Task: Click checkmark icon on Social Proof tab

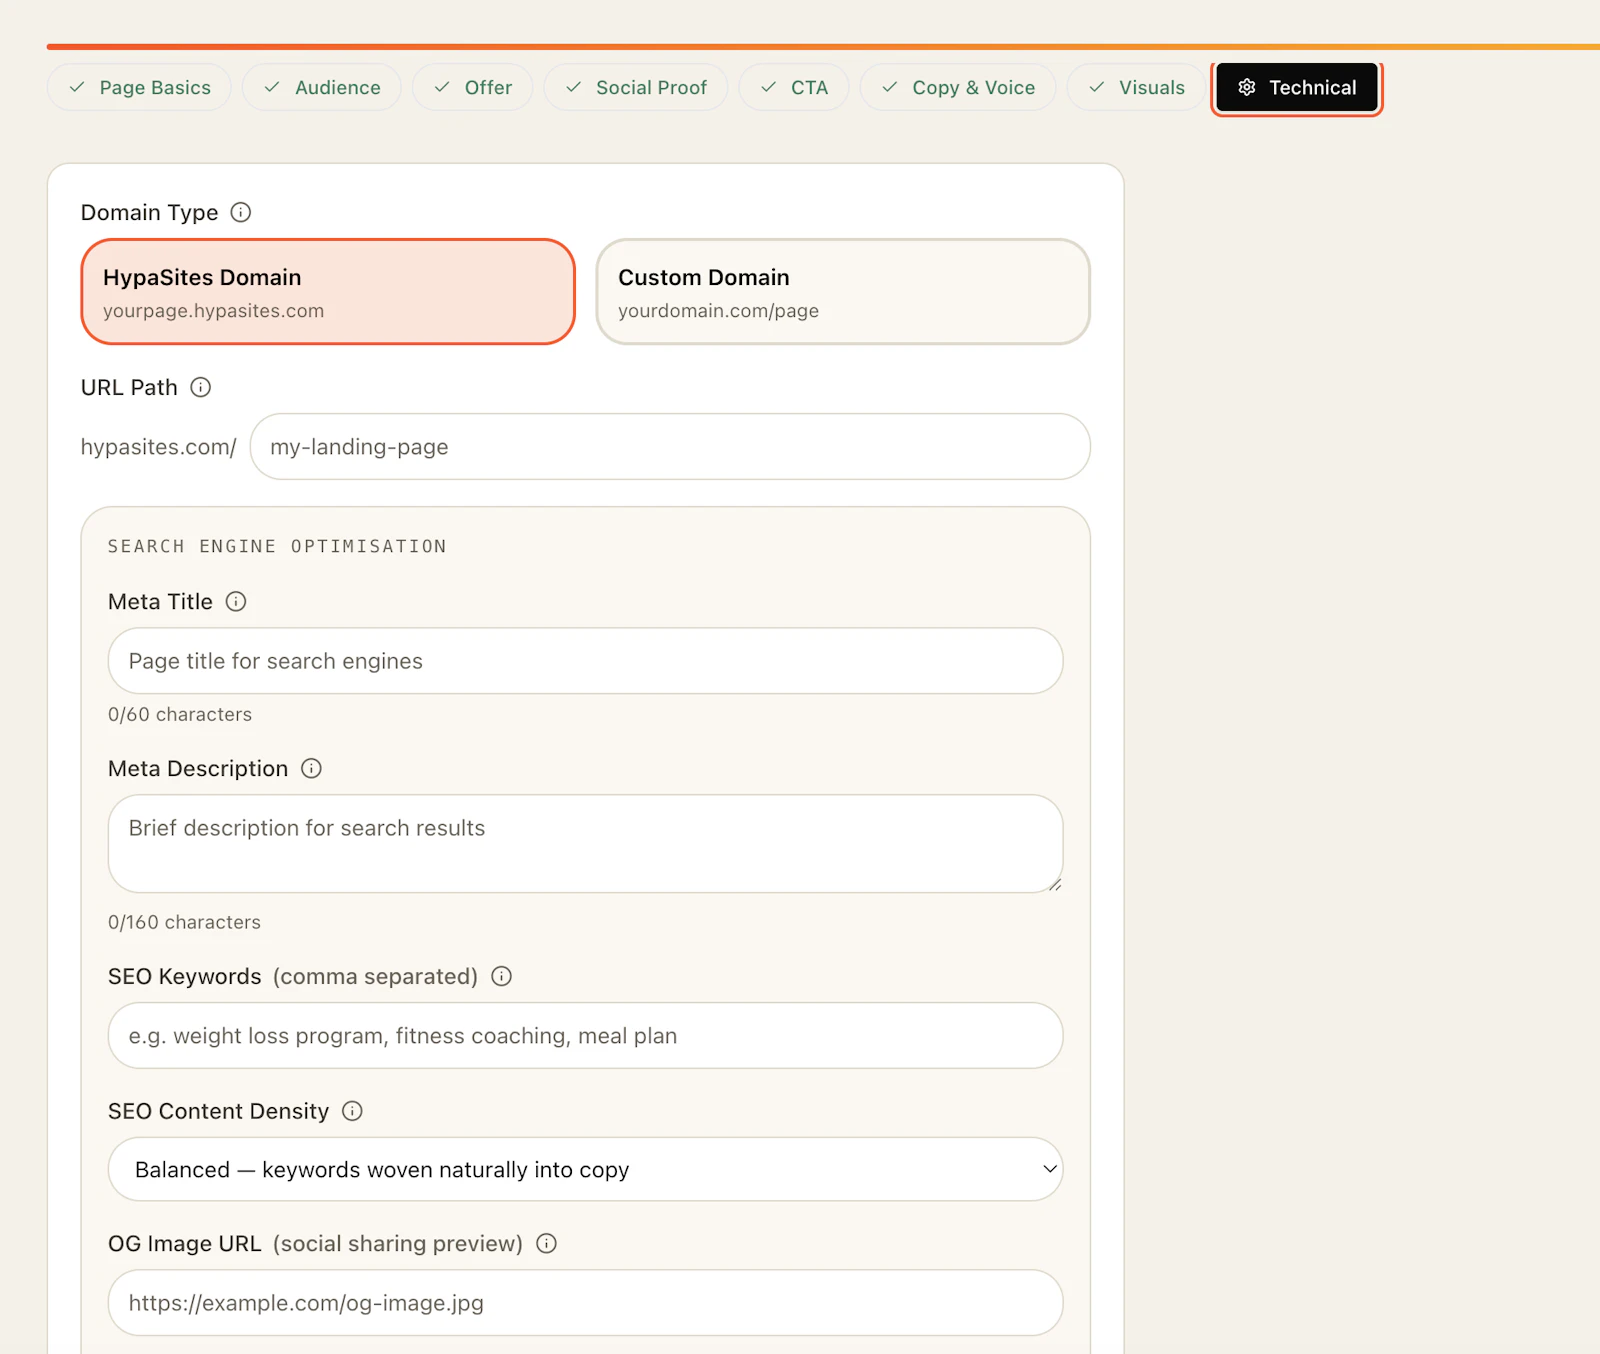Action: click(574, 87)
